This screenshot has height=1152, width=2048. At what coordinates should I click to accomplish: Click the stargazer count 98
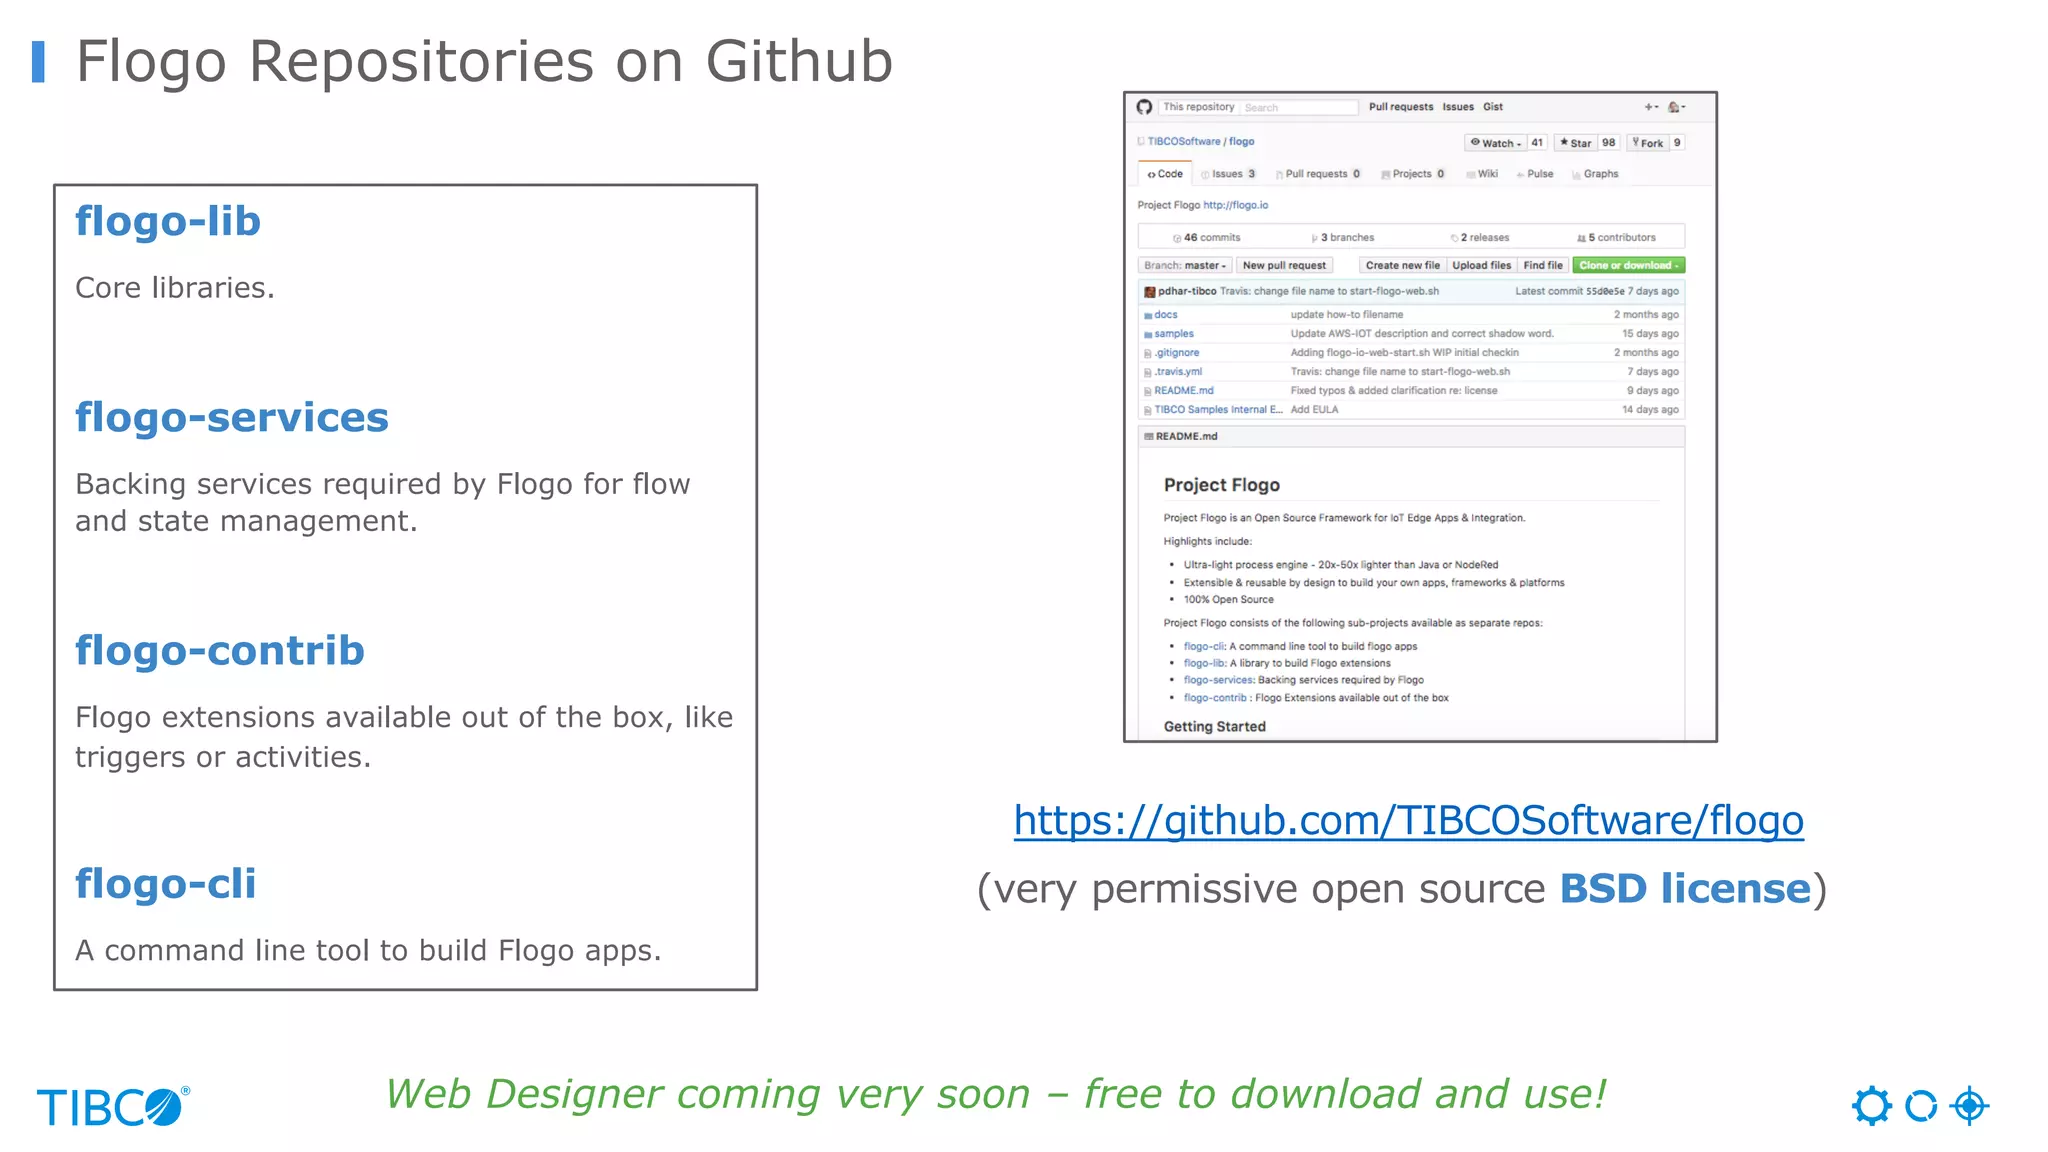(1608, 143)
